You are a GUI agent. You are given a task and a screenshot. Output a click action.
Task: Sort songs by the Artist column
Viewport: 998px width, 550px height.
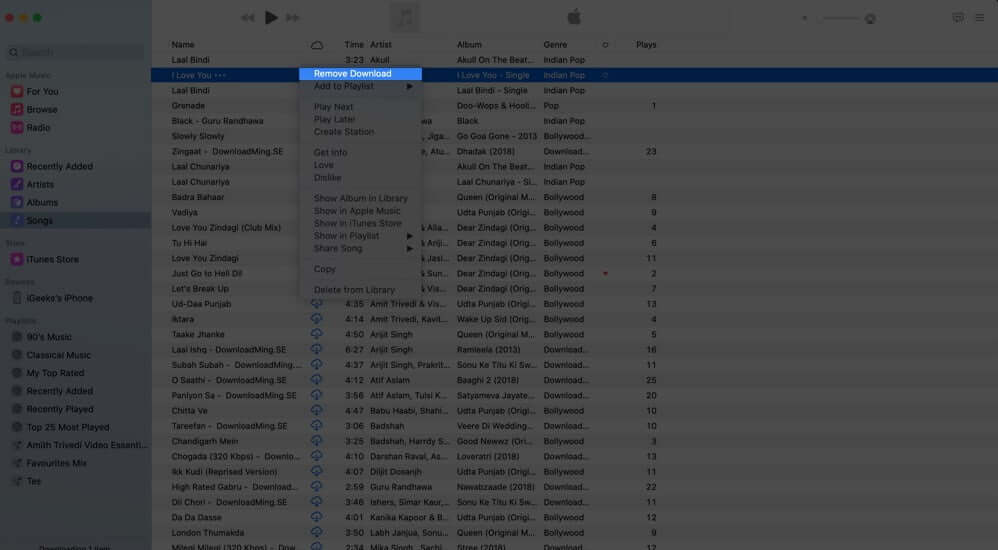click(x=381, y=45)
